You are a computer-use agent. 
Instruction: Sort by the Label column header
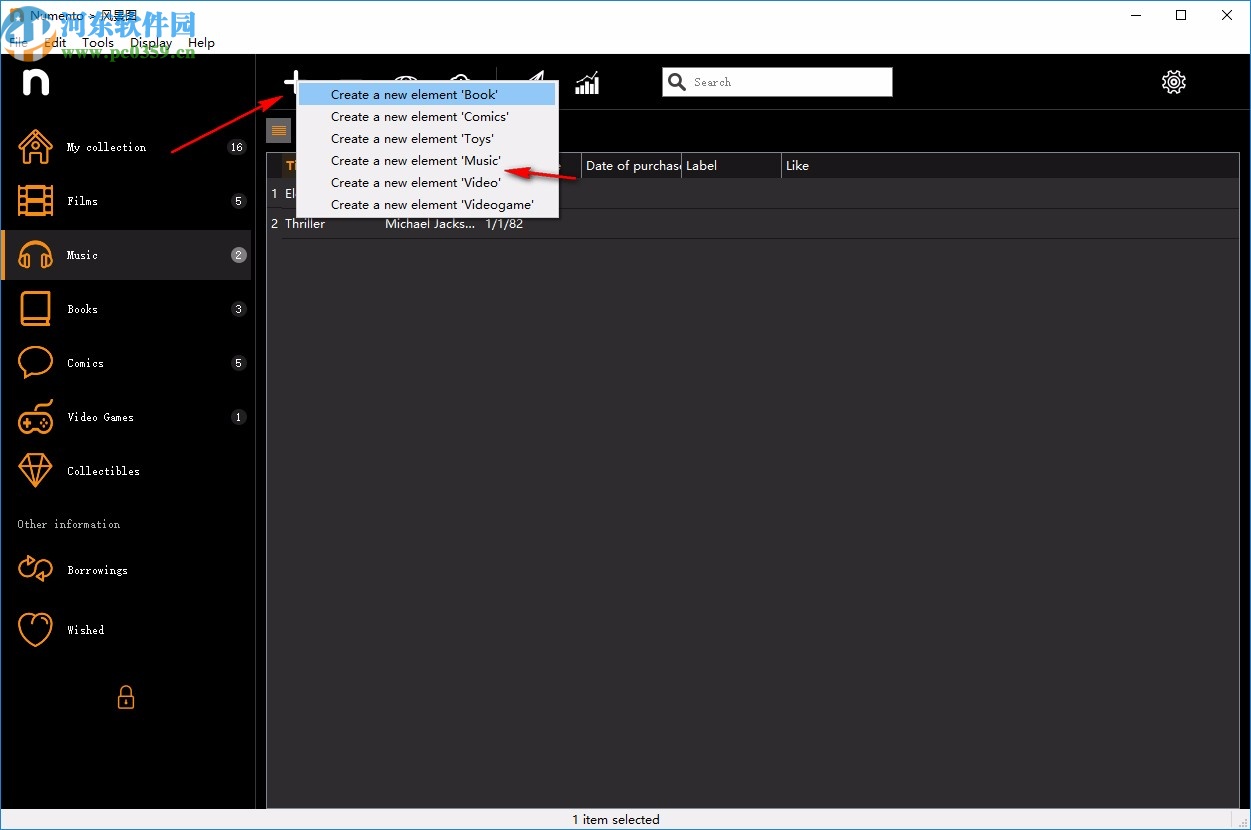(x=732, y=166)
